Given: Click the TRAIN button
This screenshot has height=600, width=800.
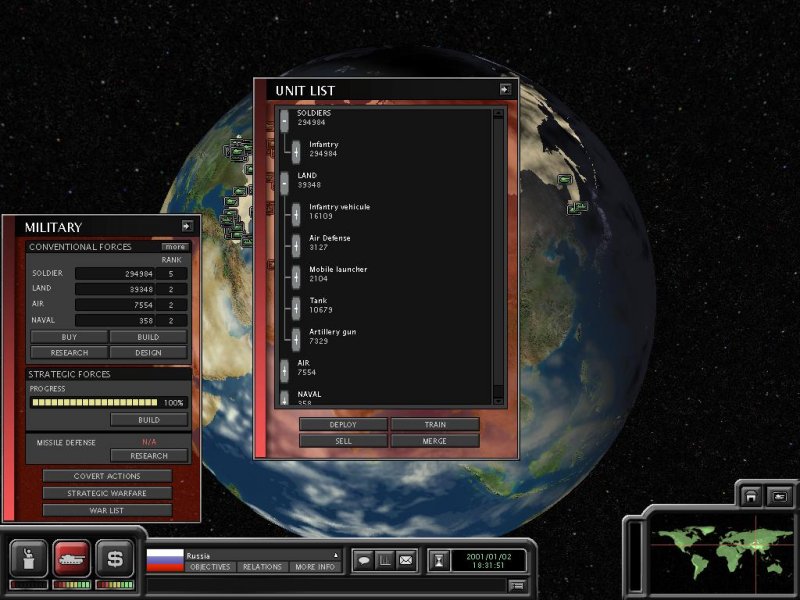Looking at the screenshot, I should point(435,424).
